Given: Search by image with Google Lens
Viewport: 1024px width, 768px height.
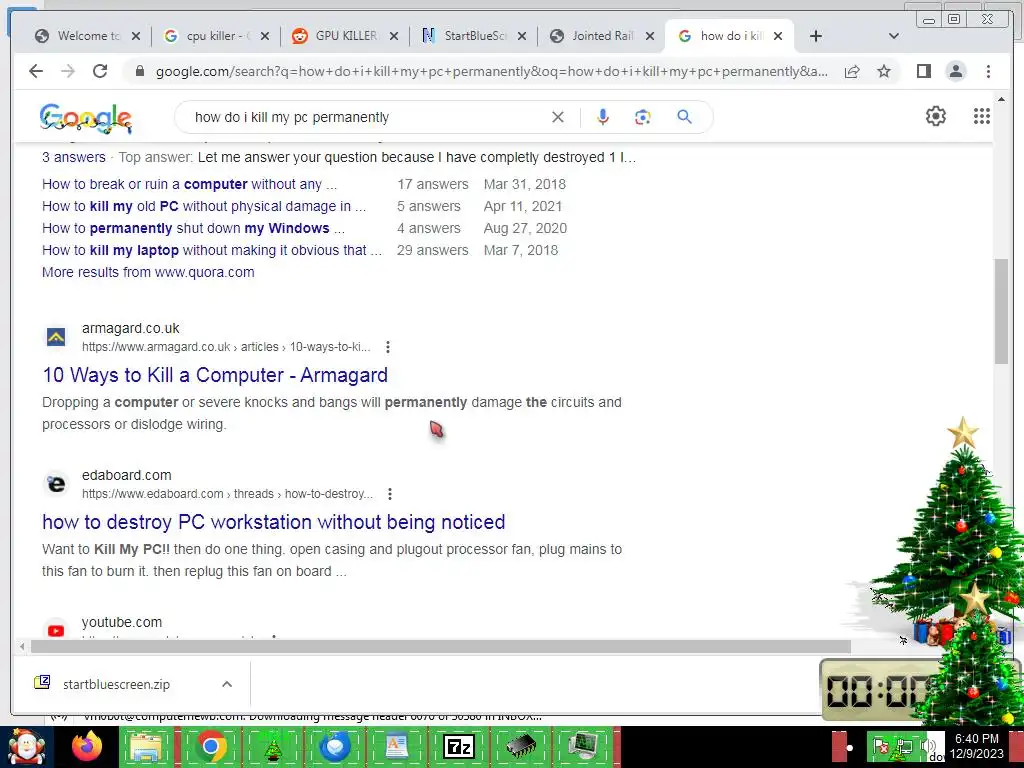Looking at the screenshot, I should (643, 117).
